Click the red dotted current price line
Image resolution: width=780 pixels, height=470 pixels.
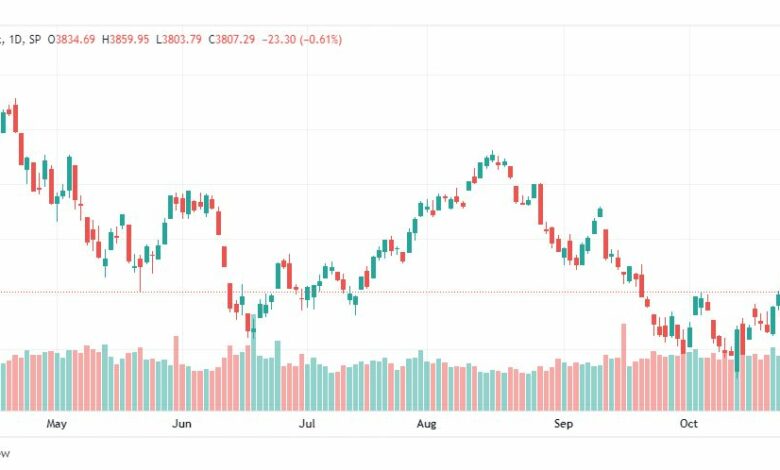(390, 292)
